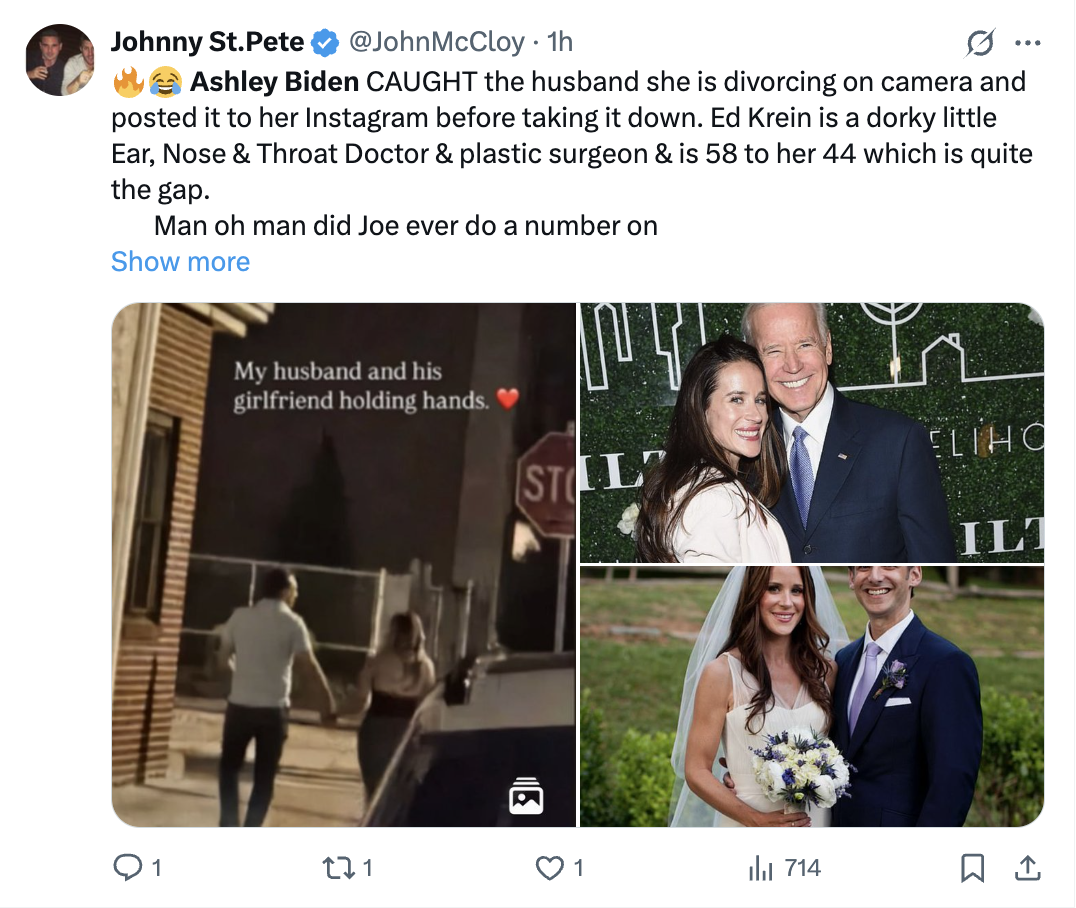The width and height of the screenshot is (1076, 908).
Task: Like the post with the heart icon
Action: (549, 868)
